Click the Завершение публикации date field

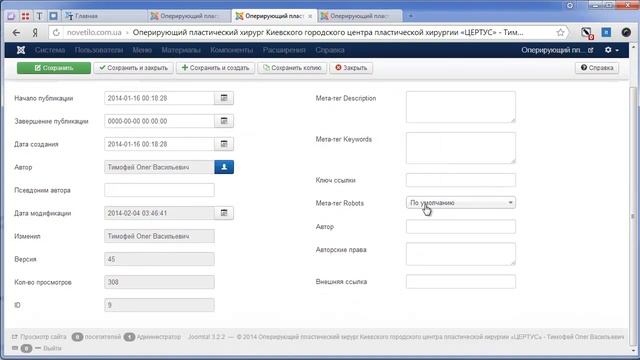[x=159, y=121]
